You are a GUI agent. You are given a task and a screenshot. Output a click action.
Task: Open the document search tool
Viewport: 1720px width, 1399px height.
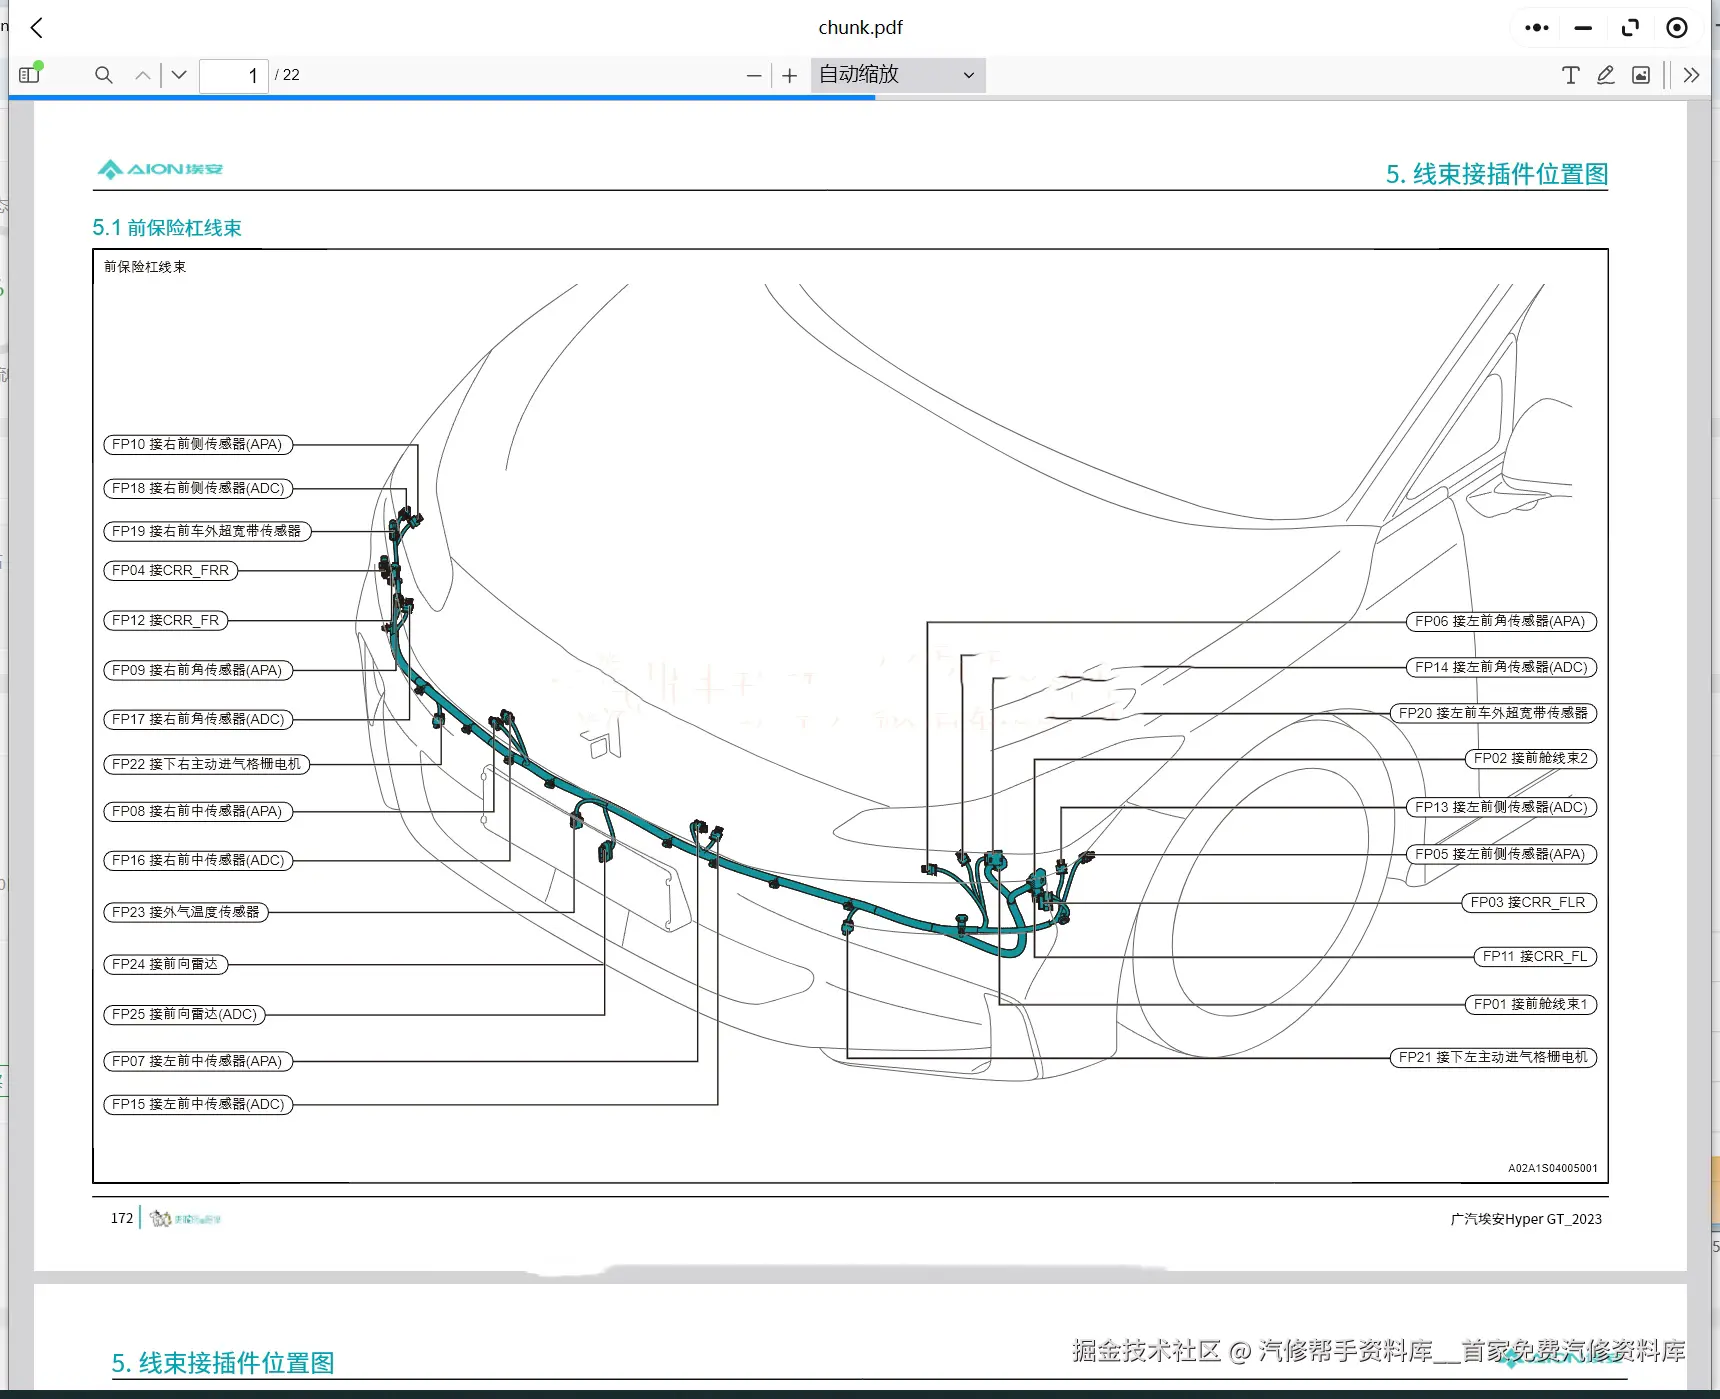click(x=103, y=75)
